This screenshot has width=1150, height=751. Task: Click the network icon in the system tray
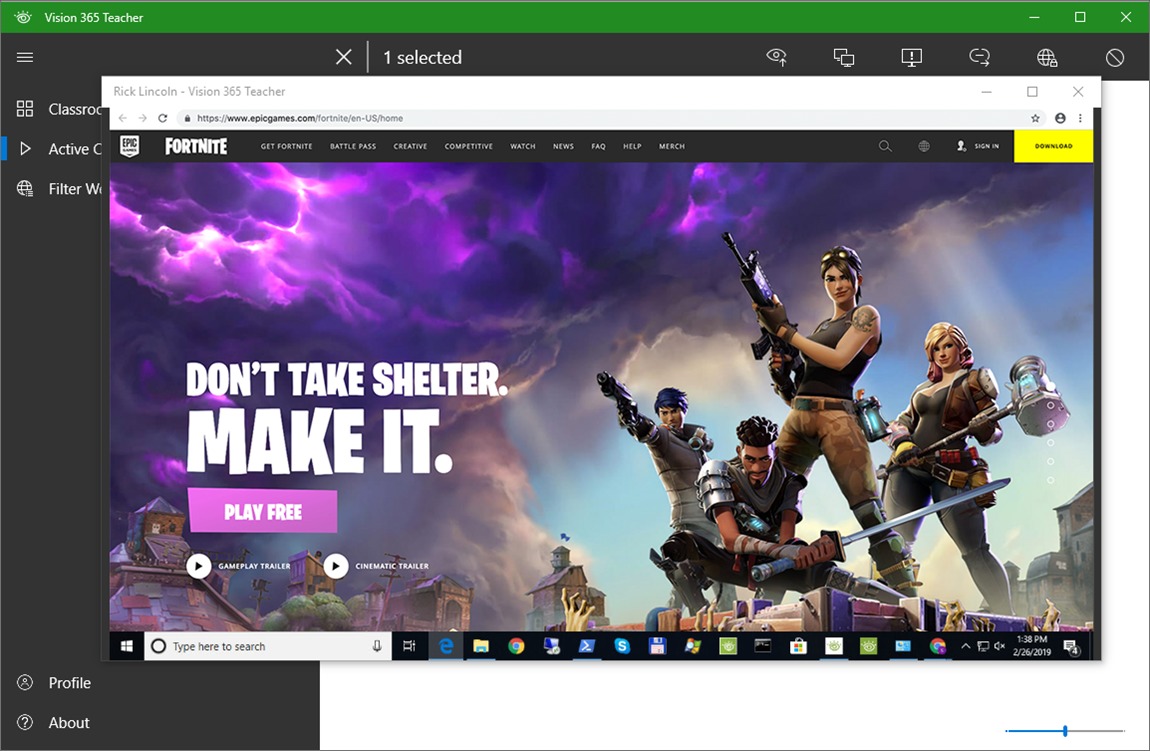pos(983,646)
